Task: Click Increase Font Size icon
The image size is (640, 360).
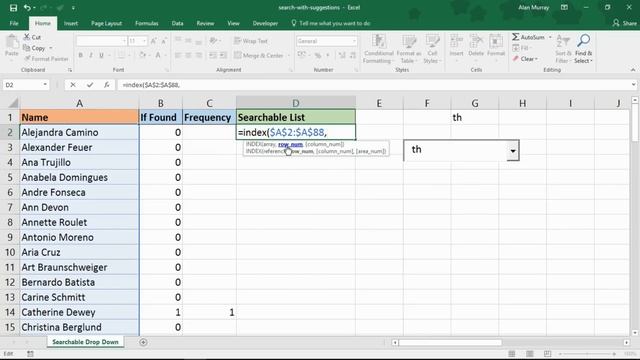Action: pos(153,41)
